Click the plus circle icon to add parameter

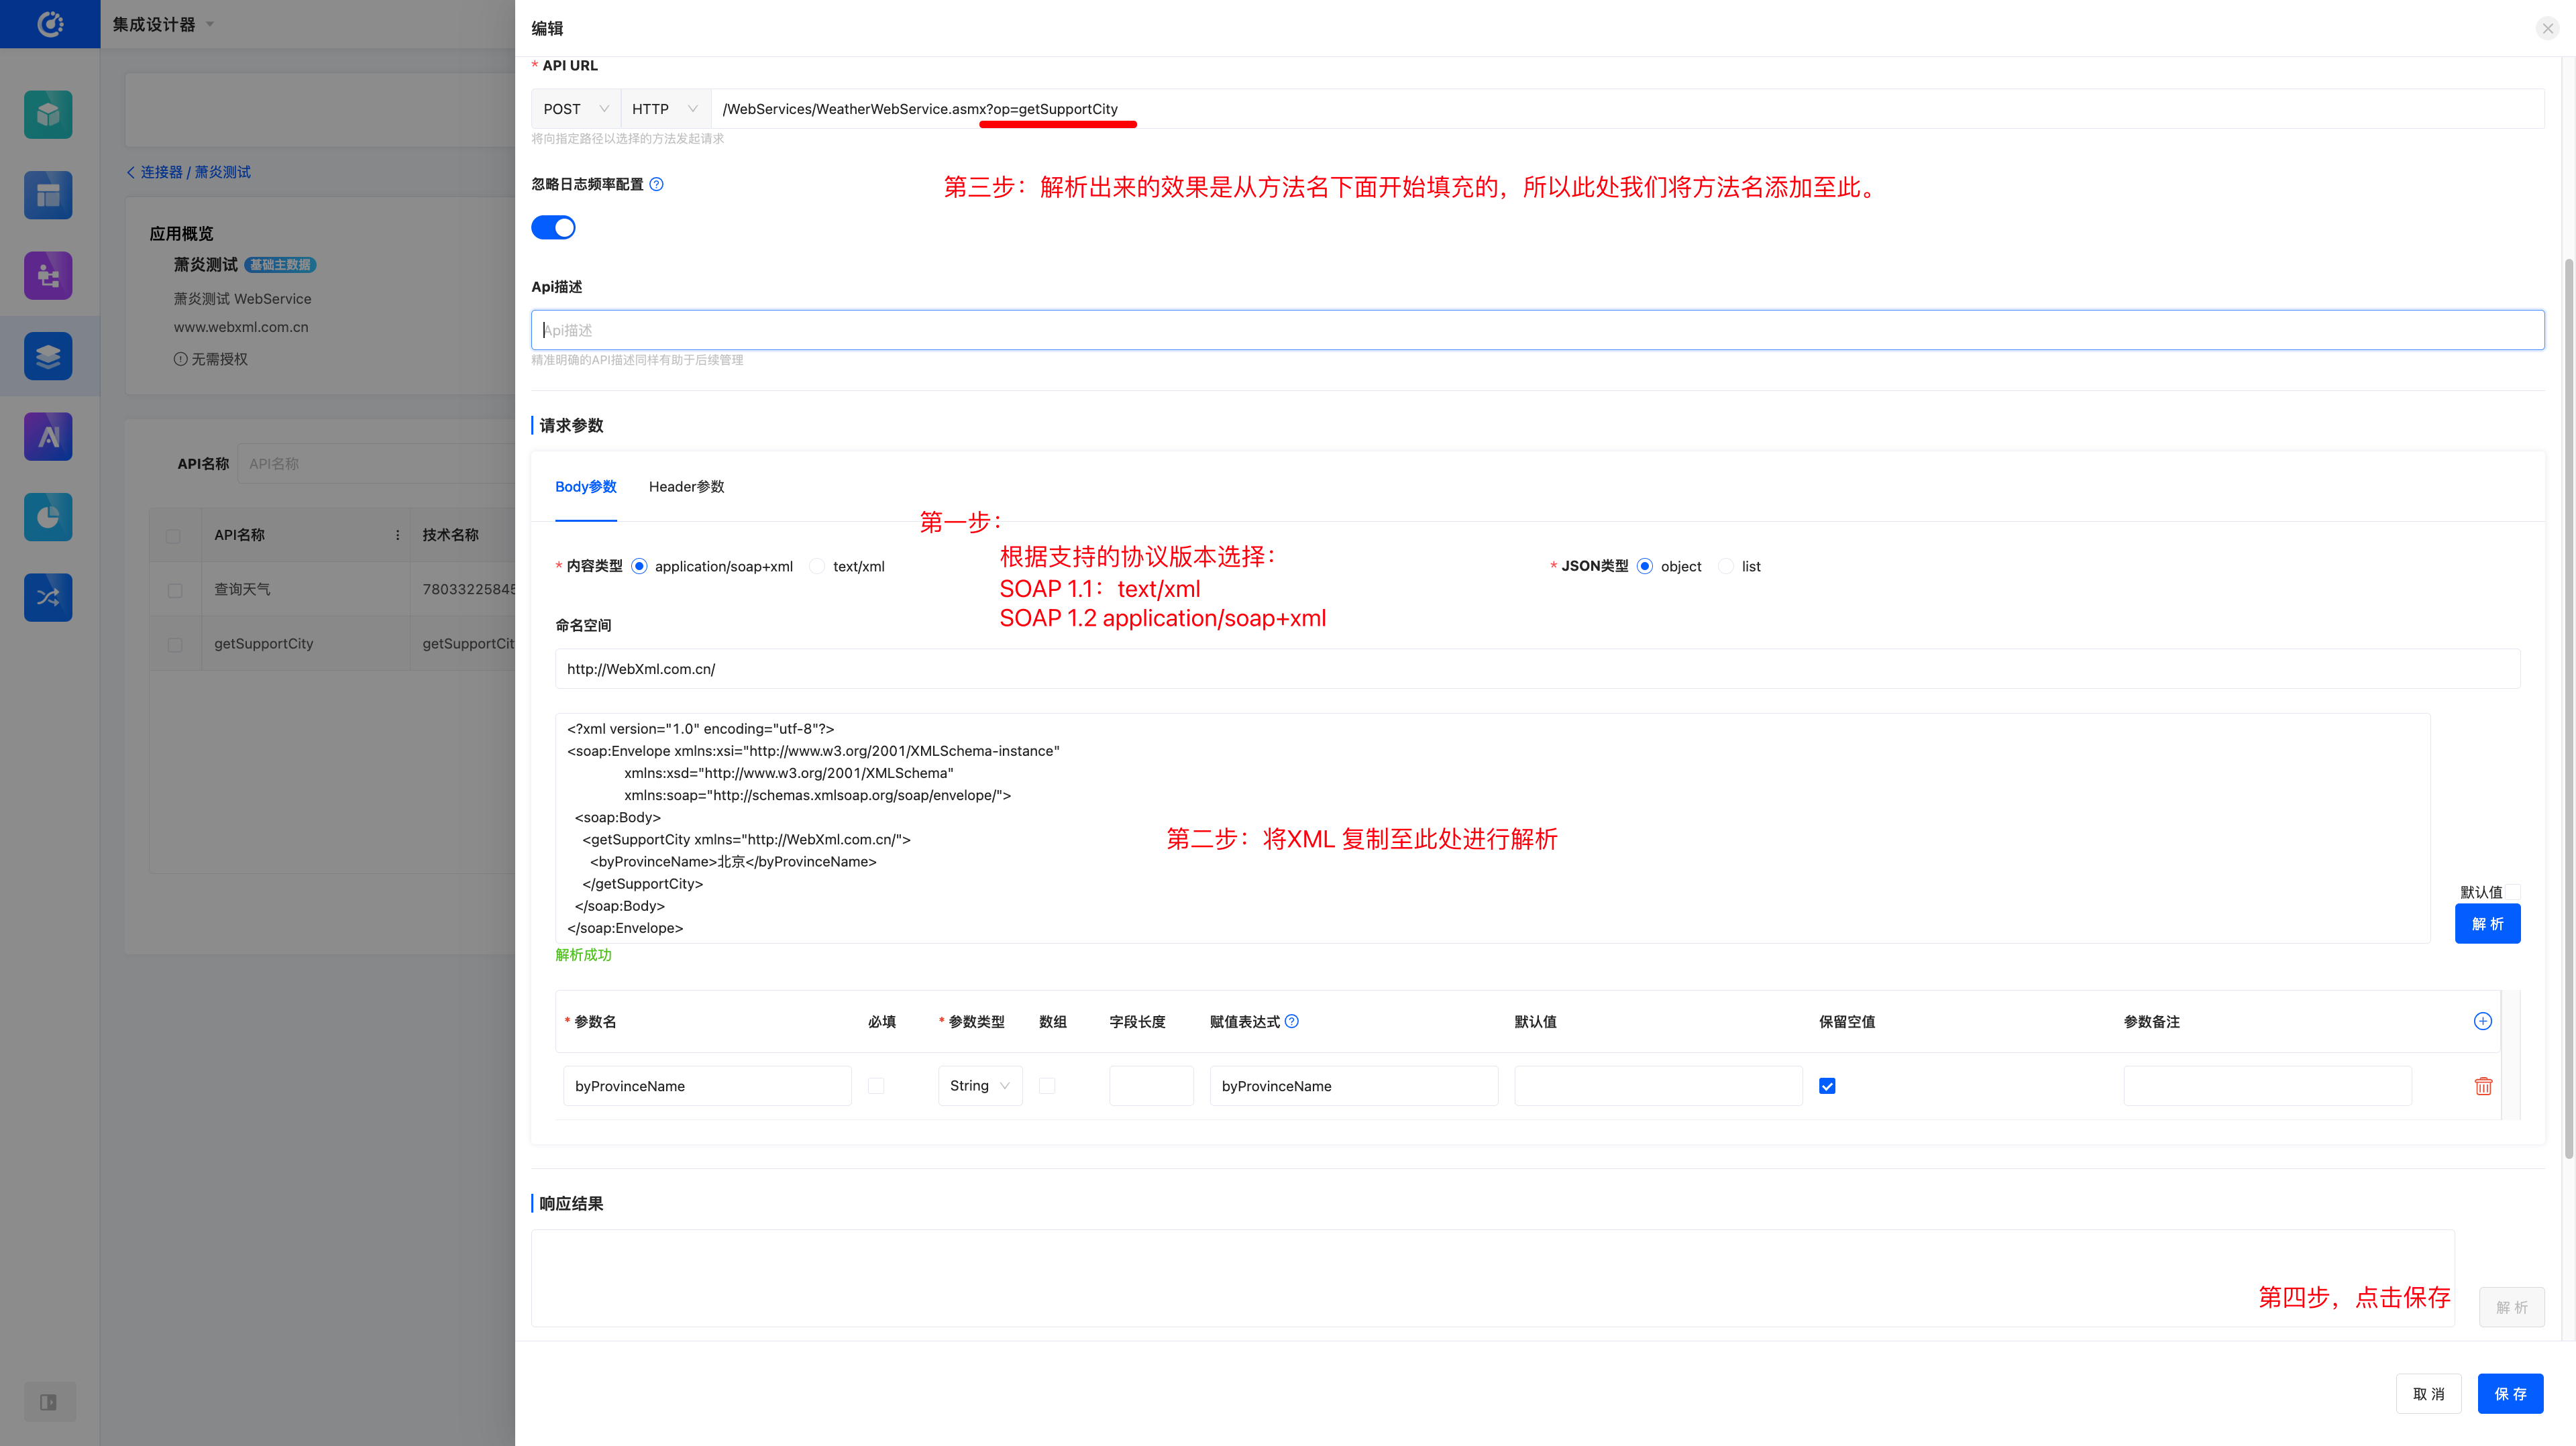pyautogui.click(x=2482, y=1021)
